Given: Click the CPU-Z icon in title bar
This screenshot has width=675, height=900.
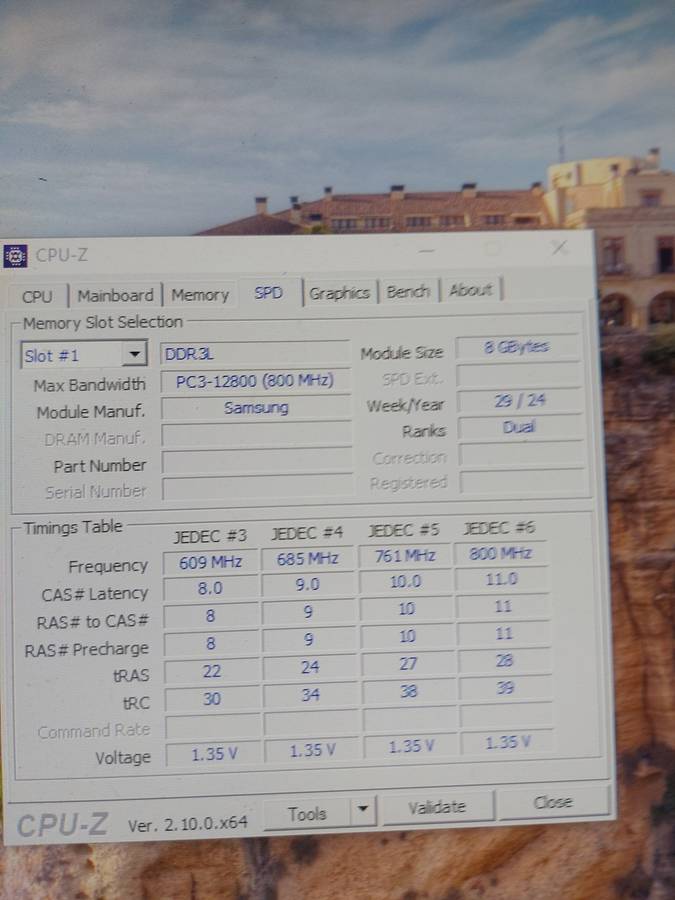Looking at the screenshot, I should pyautogui.click(x=16, y=256).
